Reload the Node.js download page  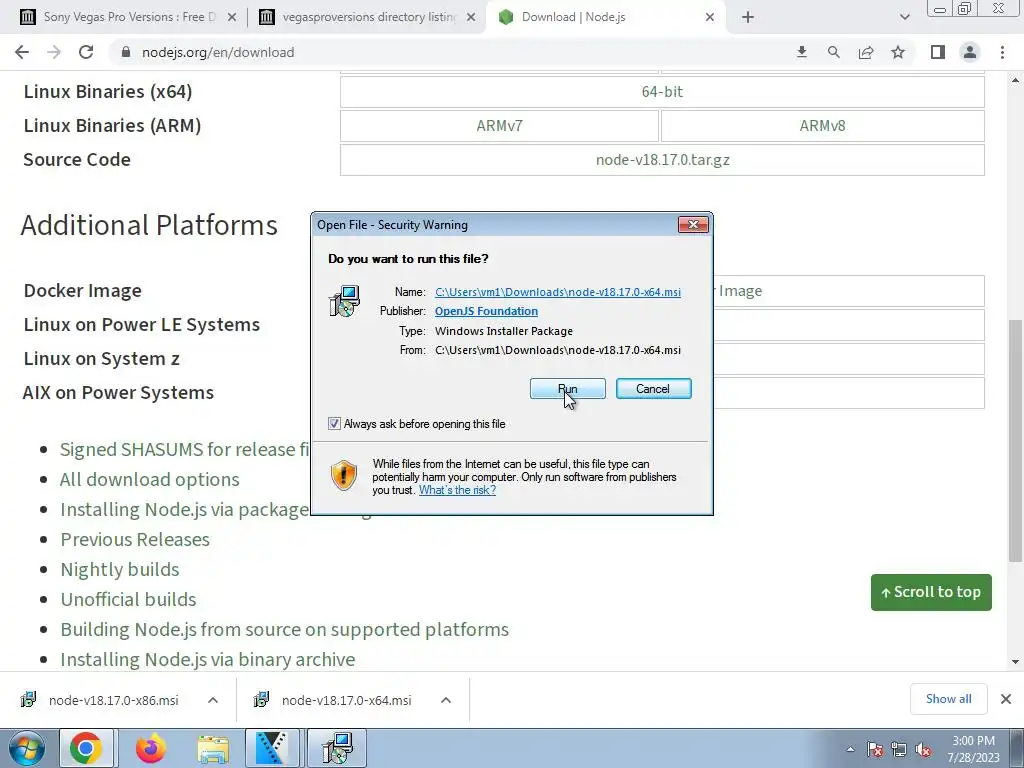pyautogui.click(x=86, y=52)
